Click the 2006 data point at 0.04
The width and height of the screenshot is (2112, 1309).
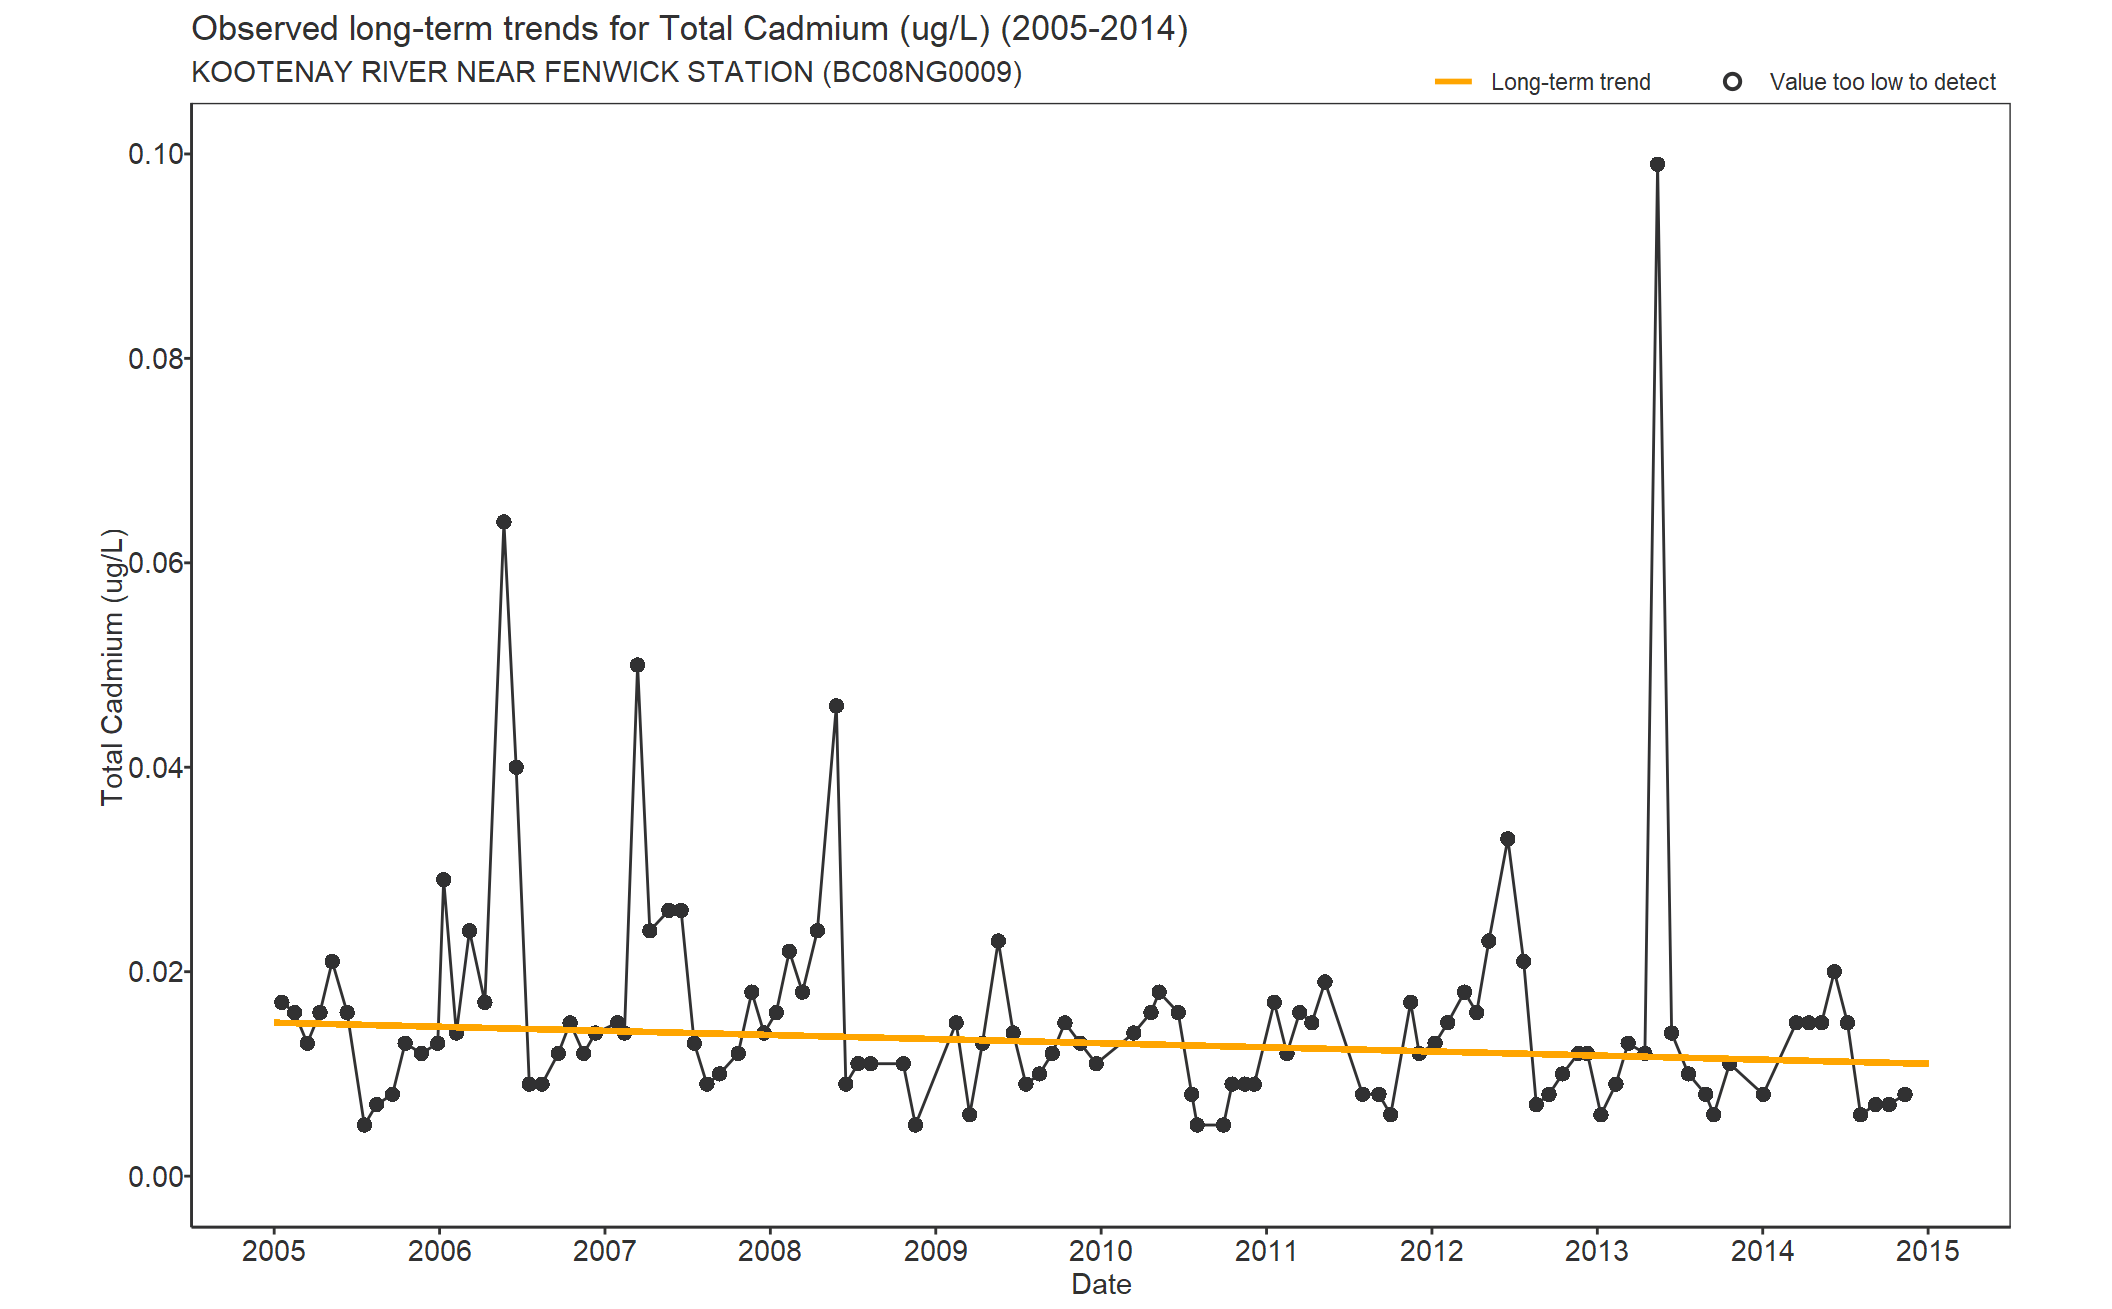pos(516,767)
